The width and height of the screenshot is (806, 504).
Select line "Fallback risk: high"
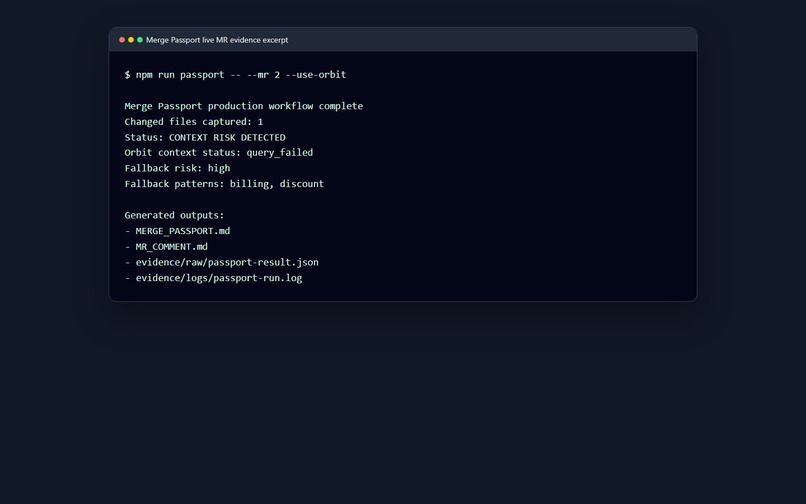[x=177, y=168]
